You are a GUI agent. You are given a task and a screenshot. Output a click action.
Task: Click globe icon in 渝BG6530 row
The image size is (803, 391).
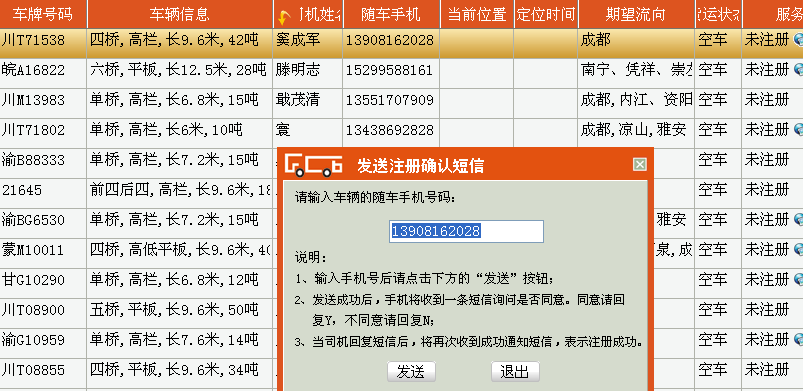[798, 220]
